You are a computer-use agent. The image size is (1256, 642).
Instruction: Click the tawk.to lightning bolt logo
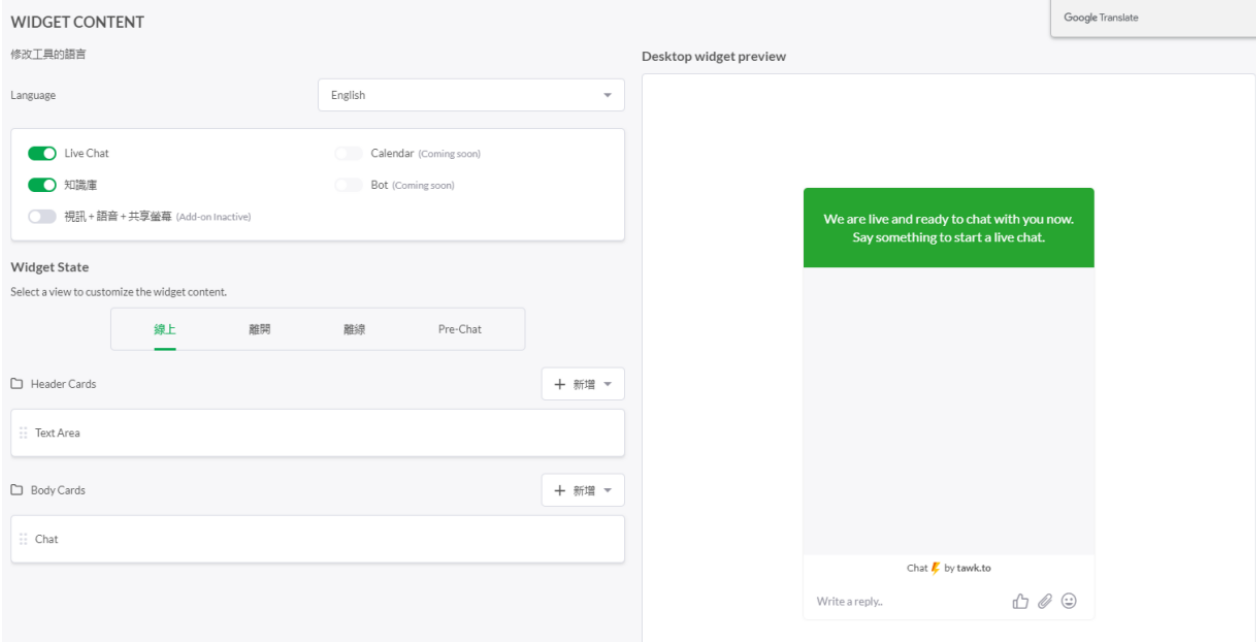pyautogui.click(x=936, y=568)
